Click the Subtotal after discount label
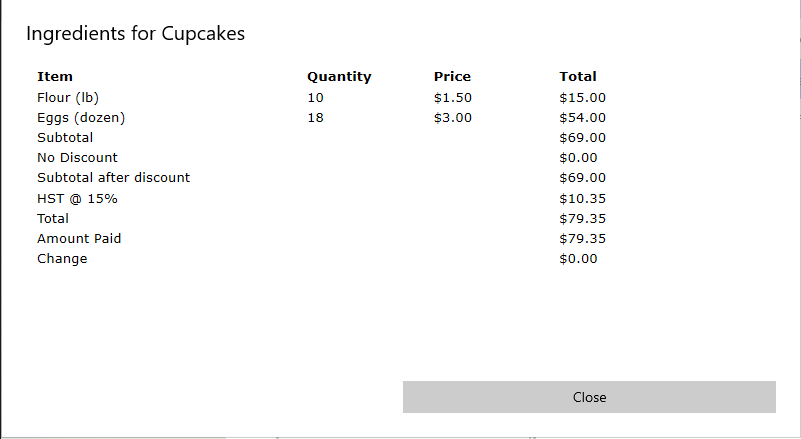 [113, 177]
